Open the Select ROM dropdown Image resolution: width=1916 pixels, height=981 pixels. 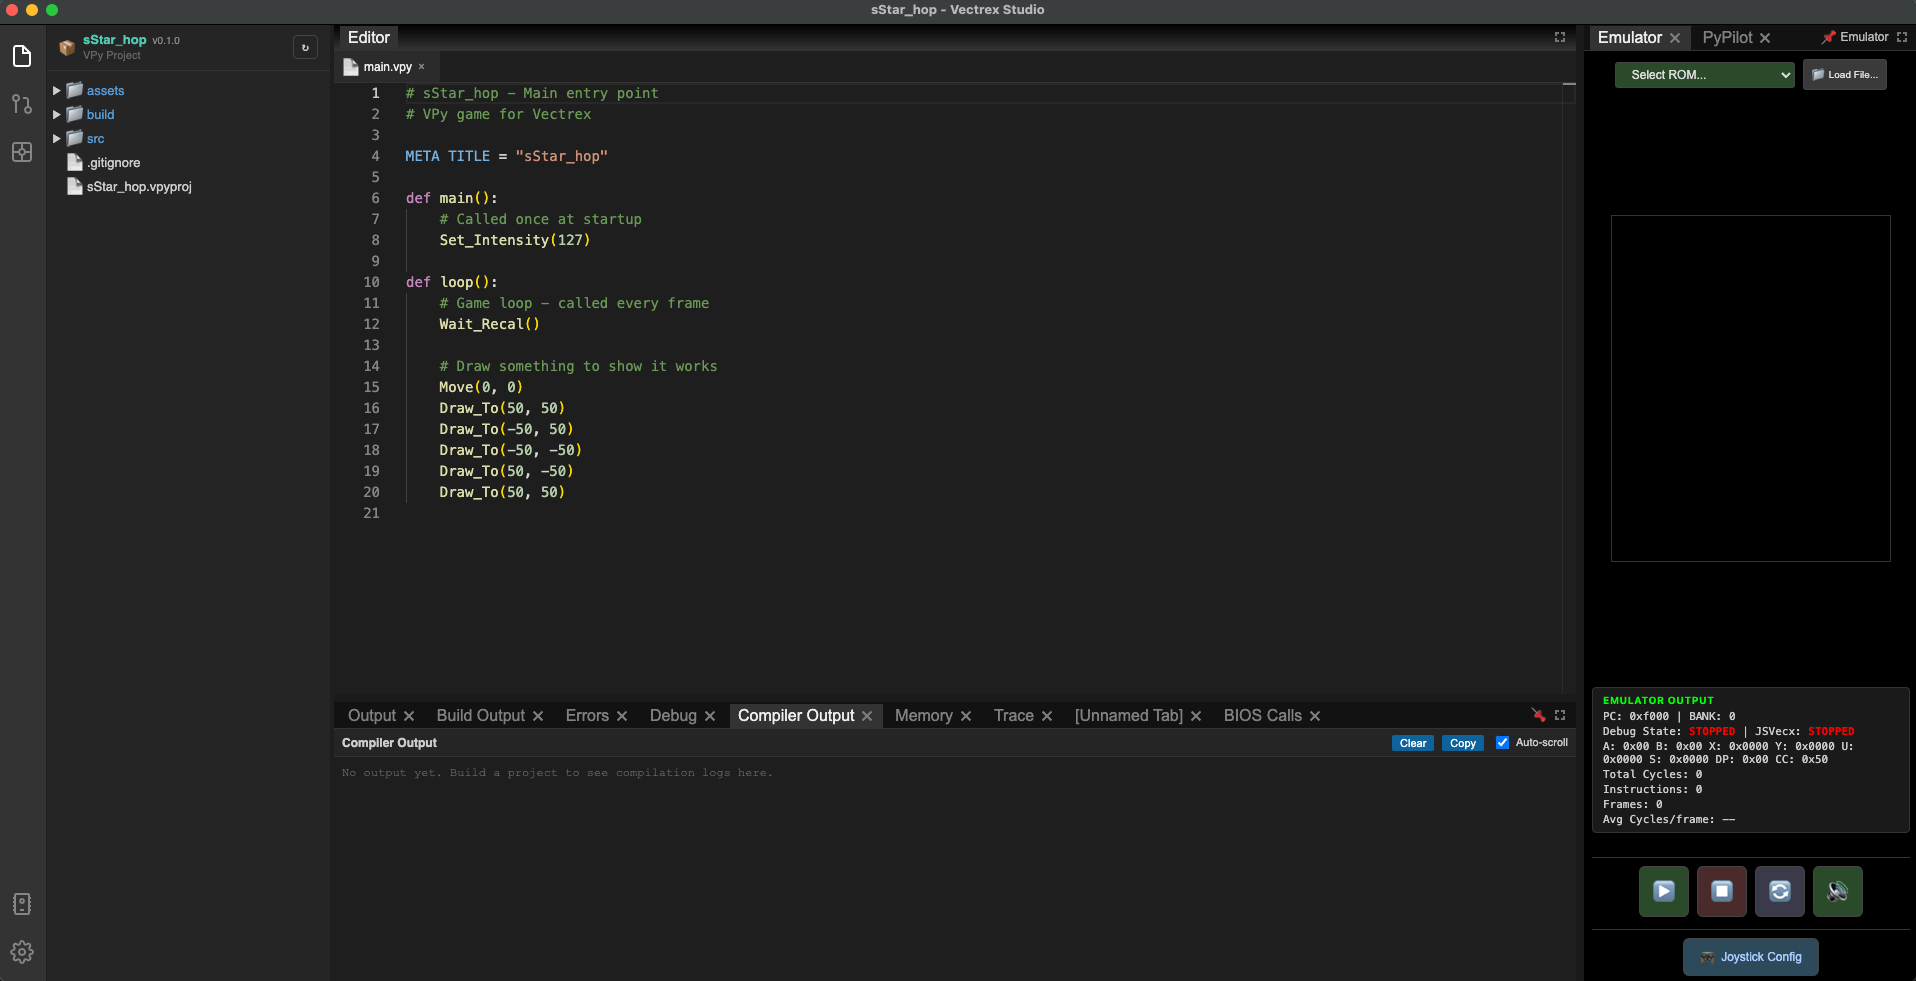pyautogui.click(x=1705, y=75)
